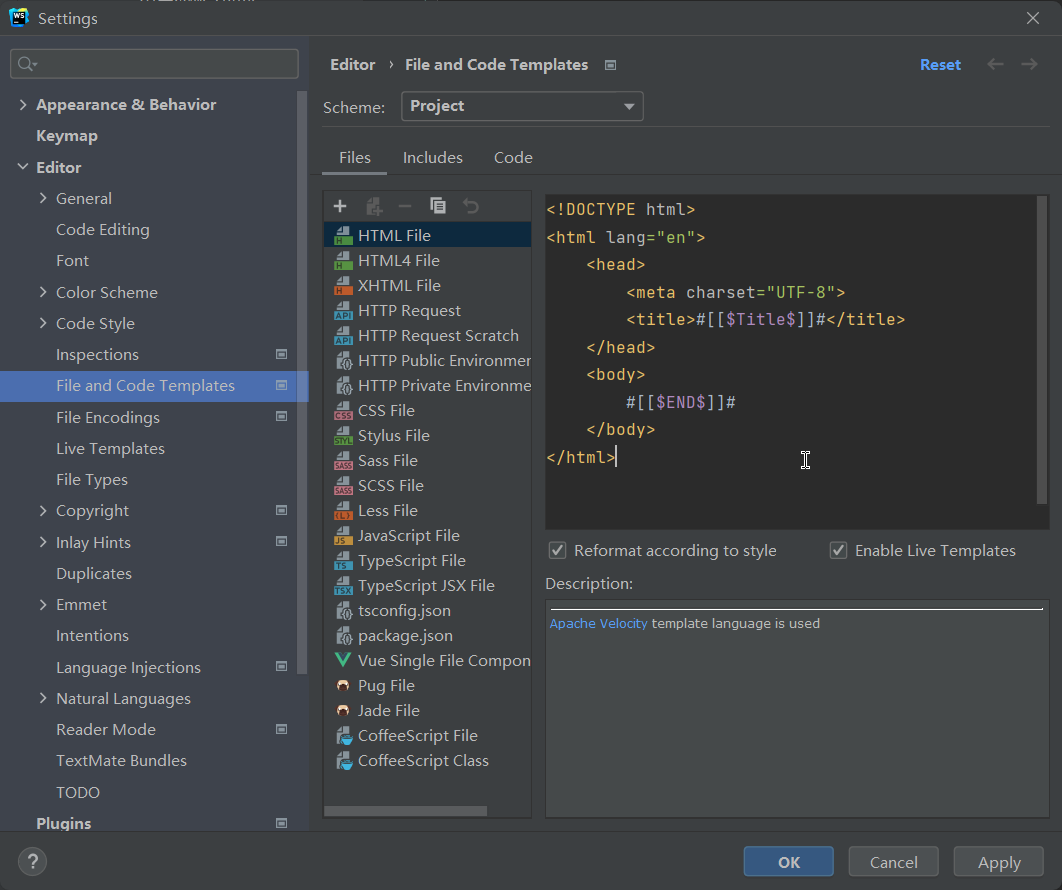Click the back navigation arrow icon
1062x890 pixels.
tap(995, 63)
